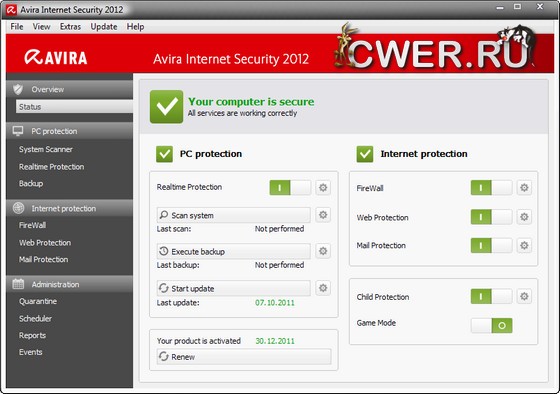Select the Internet protection sidebar header

[x=70, y=208]
